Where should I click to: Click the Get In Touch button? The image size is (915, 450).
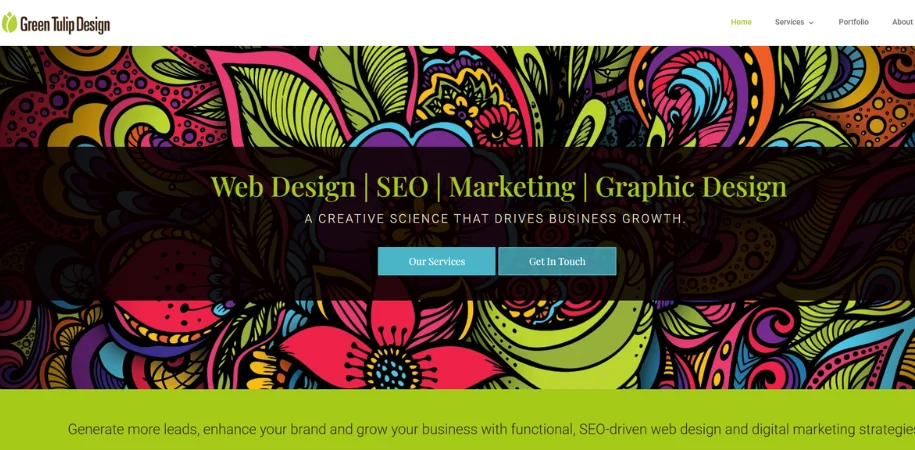557,261
